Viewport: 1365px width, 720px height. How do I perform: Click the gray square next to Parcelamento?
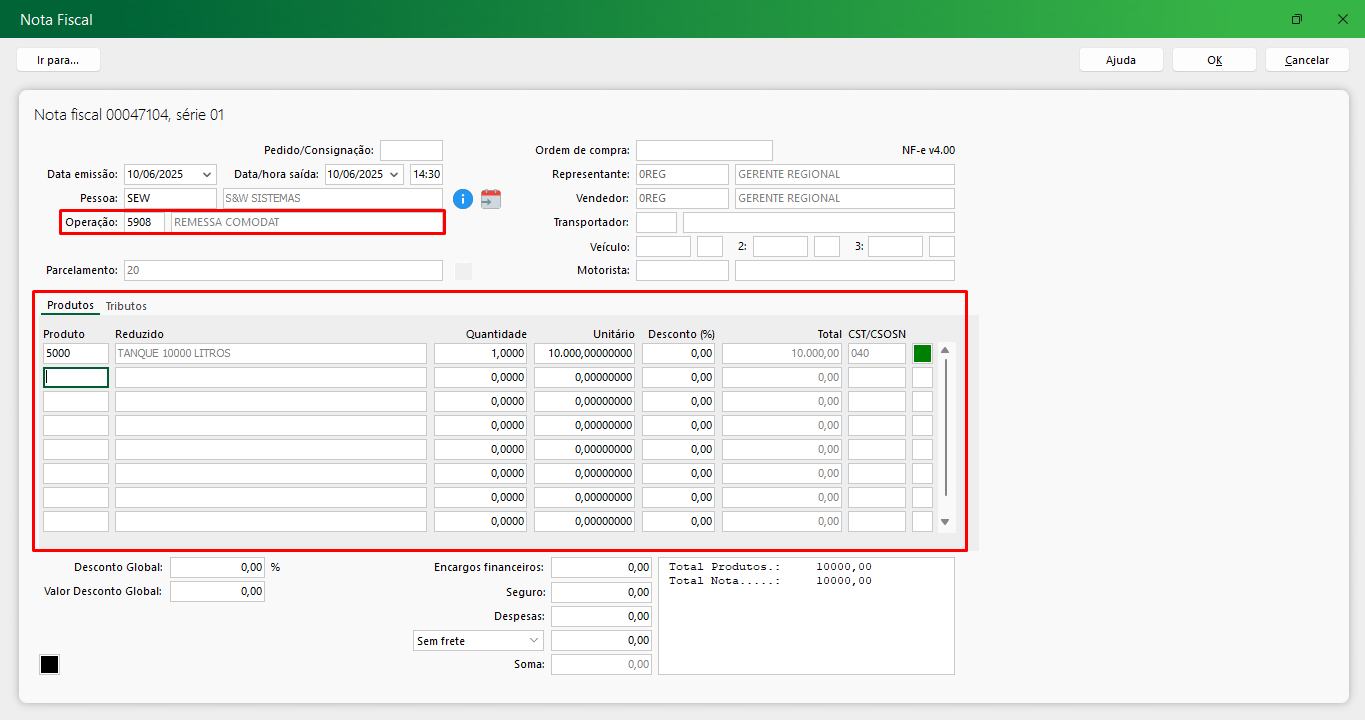point(463,271)
